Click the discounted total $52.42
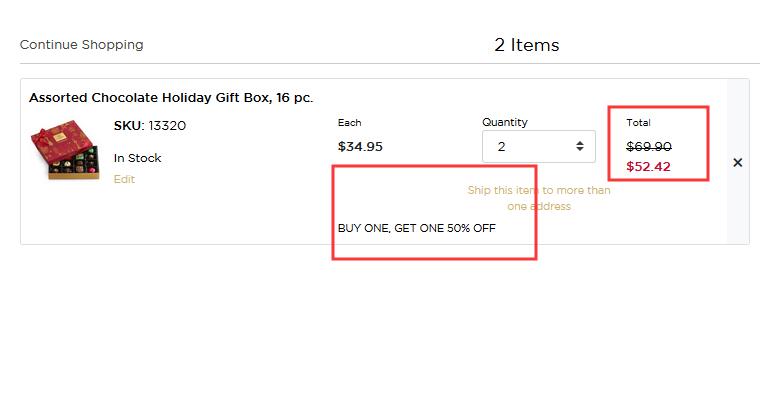760x399 pixels. 648,167
